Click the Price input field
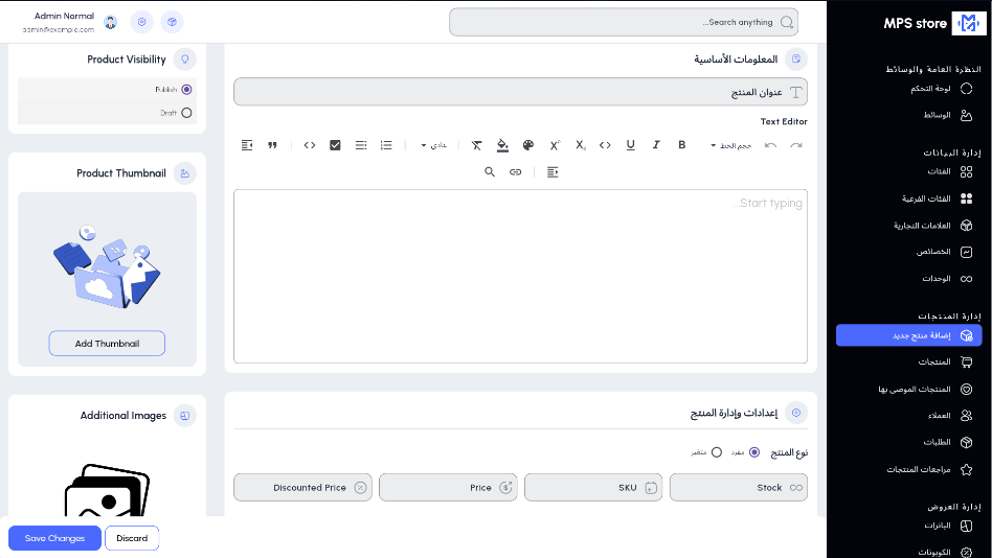Viewport: 992px width, 558px height. pos(448,488)
